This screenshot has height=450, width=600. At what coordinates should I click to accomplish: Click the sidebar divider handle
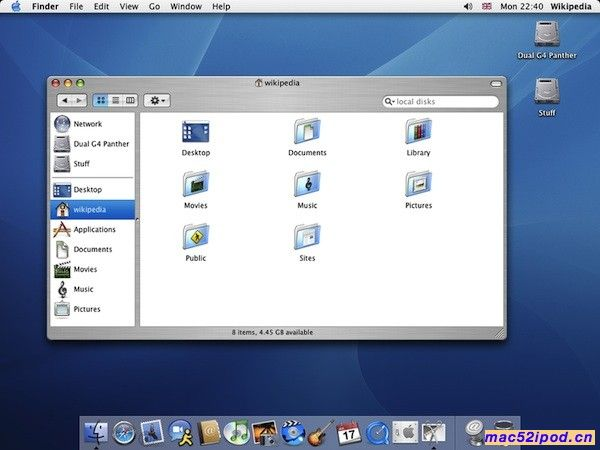click(137, 220)
